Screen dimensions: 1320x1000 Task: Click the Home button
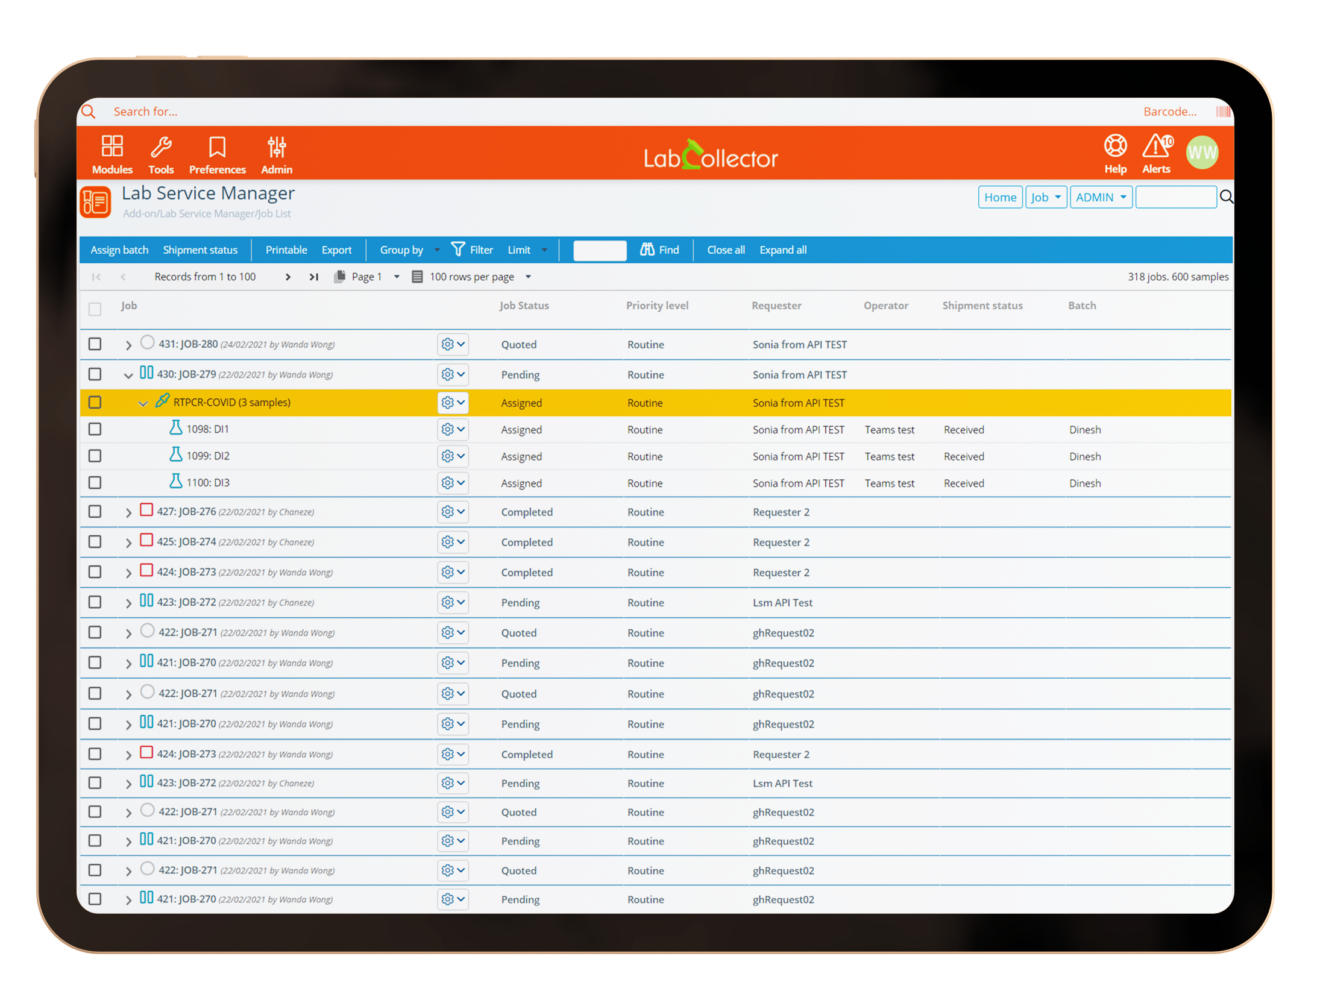coord(1000,197)
